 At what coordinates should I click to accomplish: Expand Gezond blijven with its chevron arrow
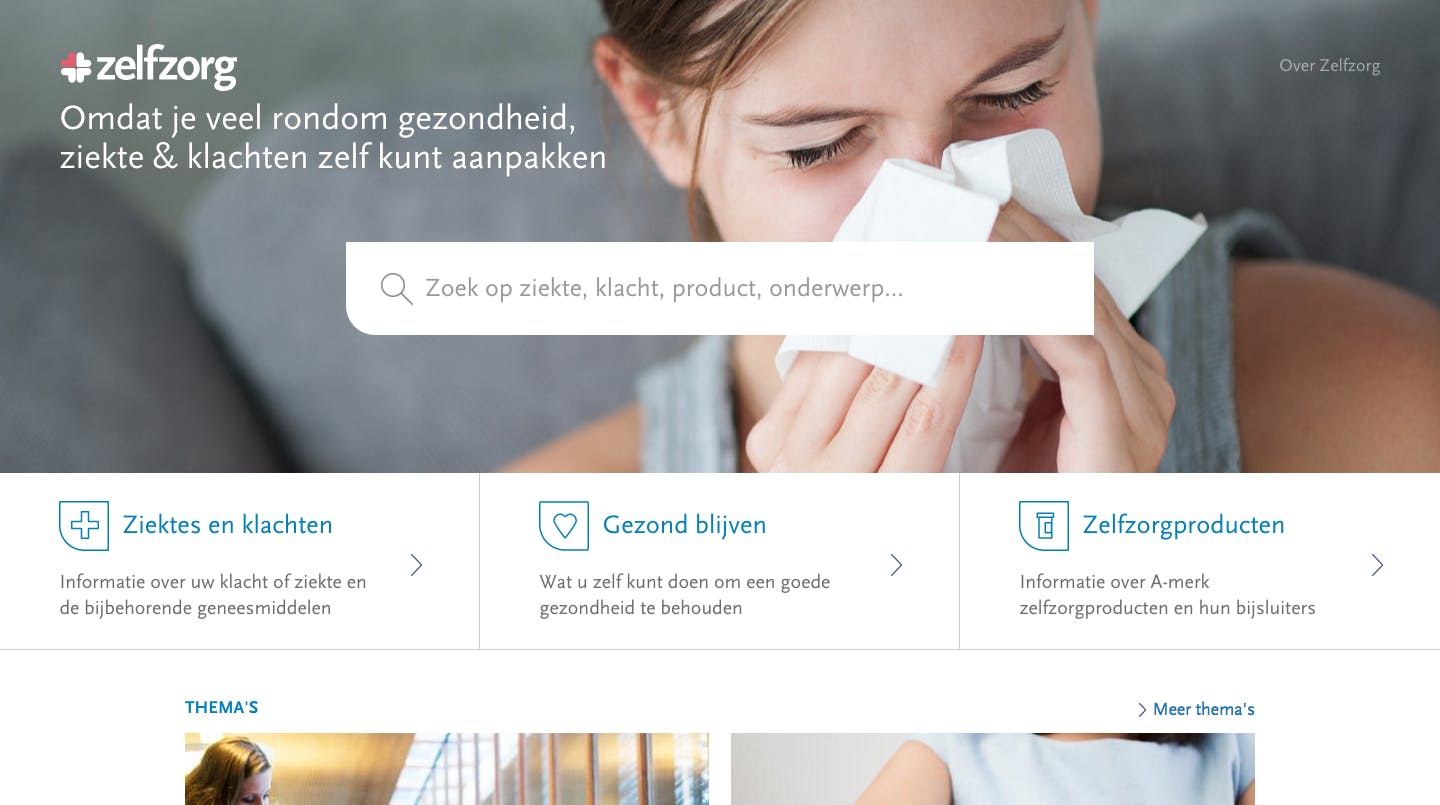[x=897, y=565]
